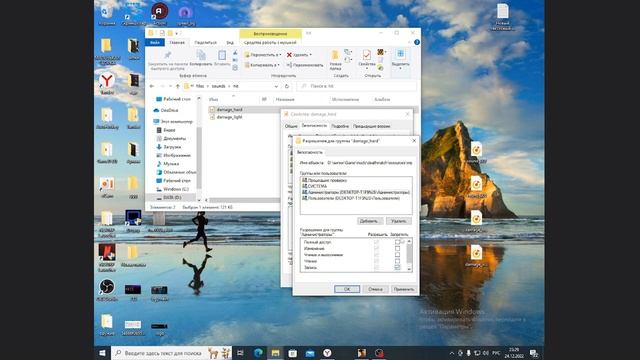Open Выделить dropdown arrow in ribbon
640x360 pixels.
coord(400,68)
